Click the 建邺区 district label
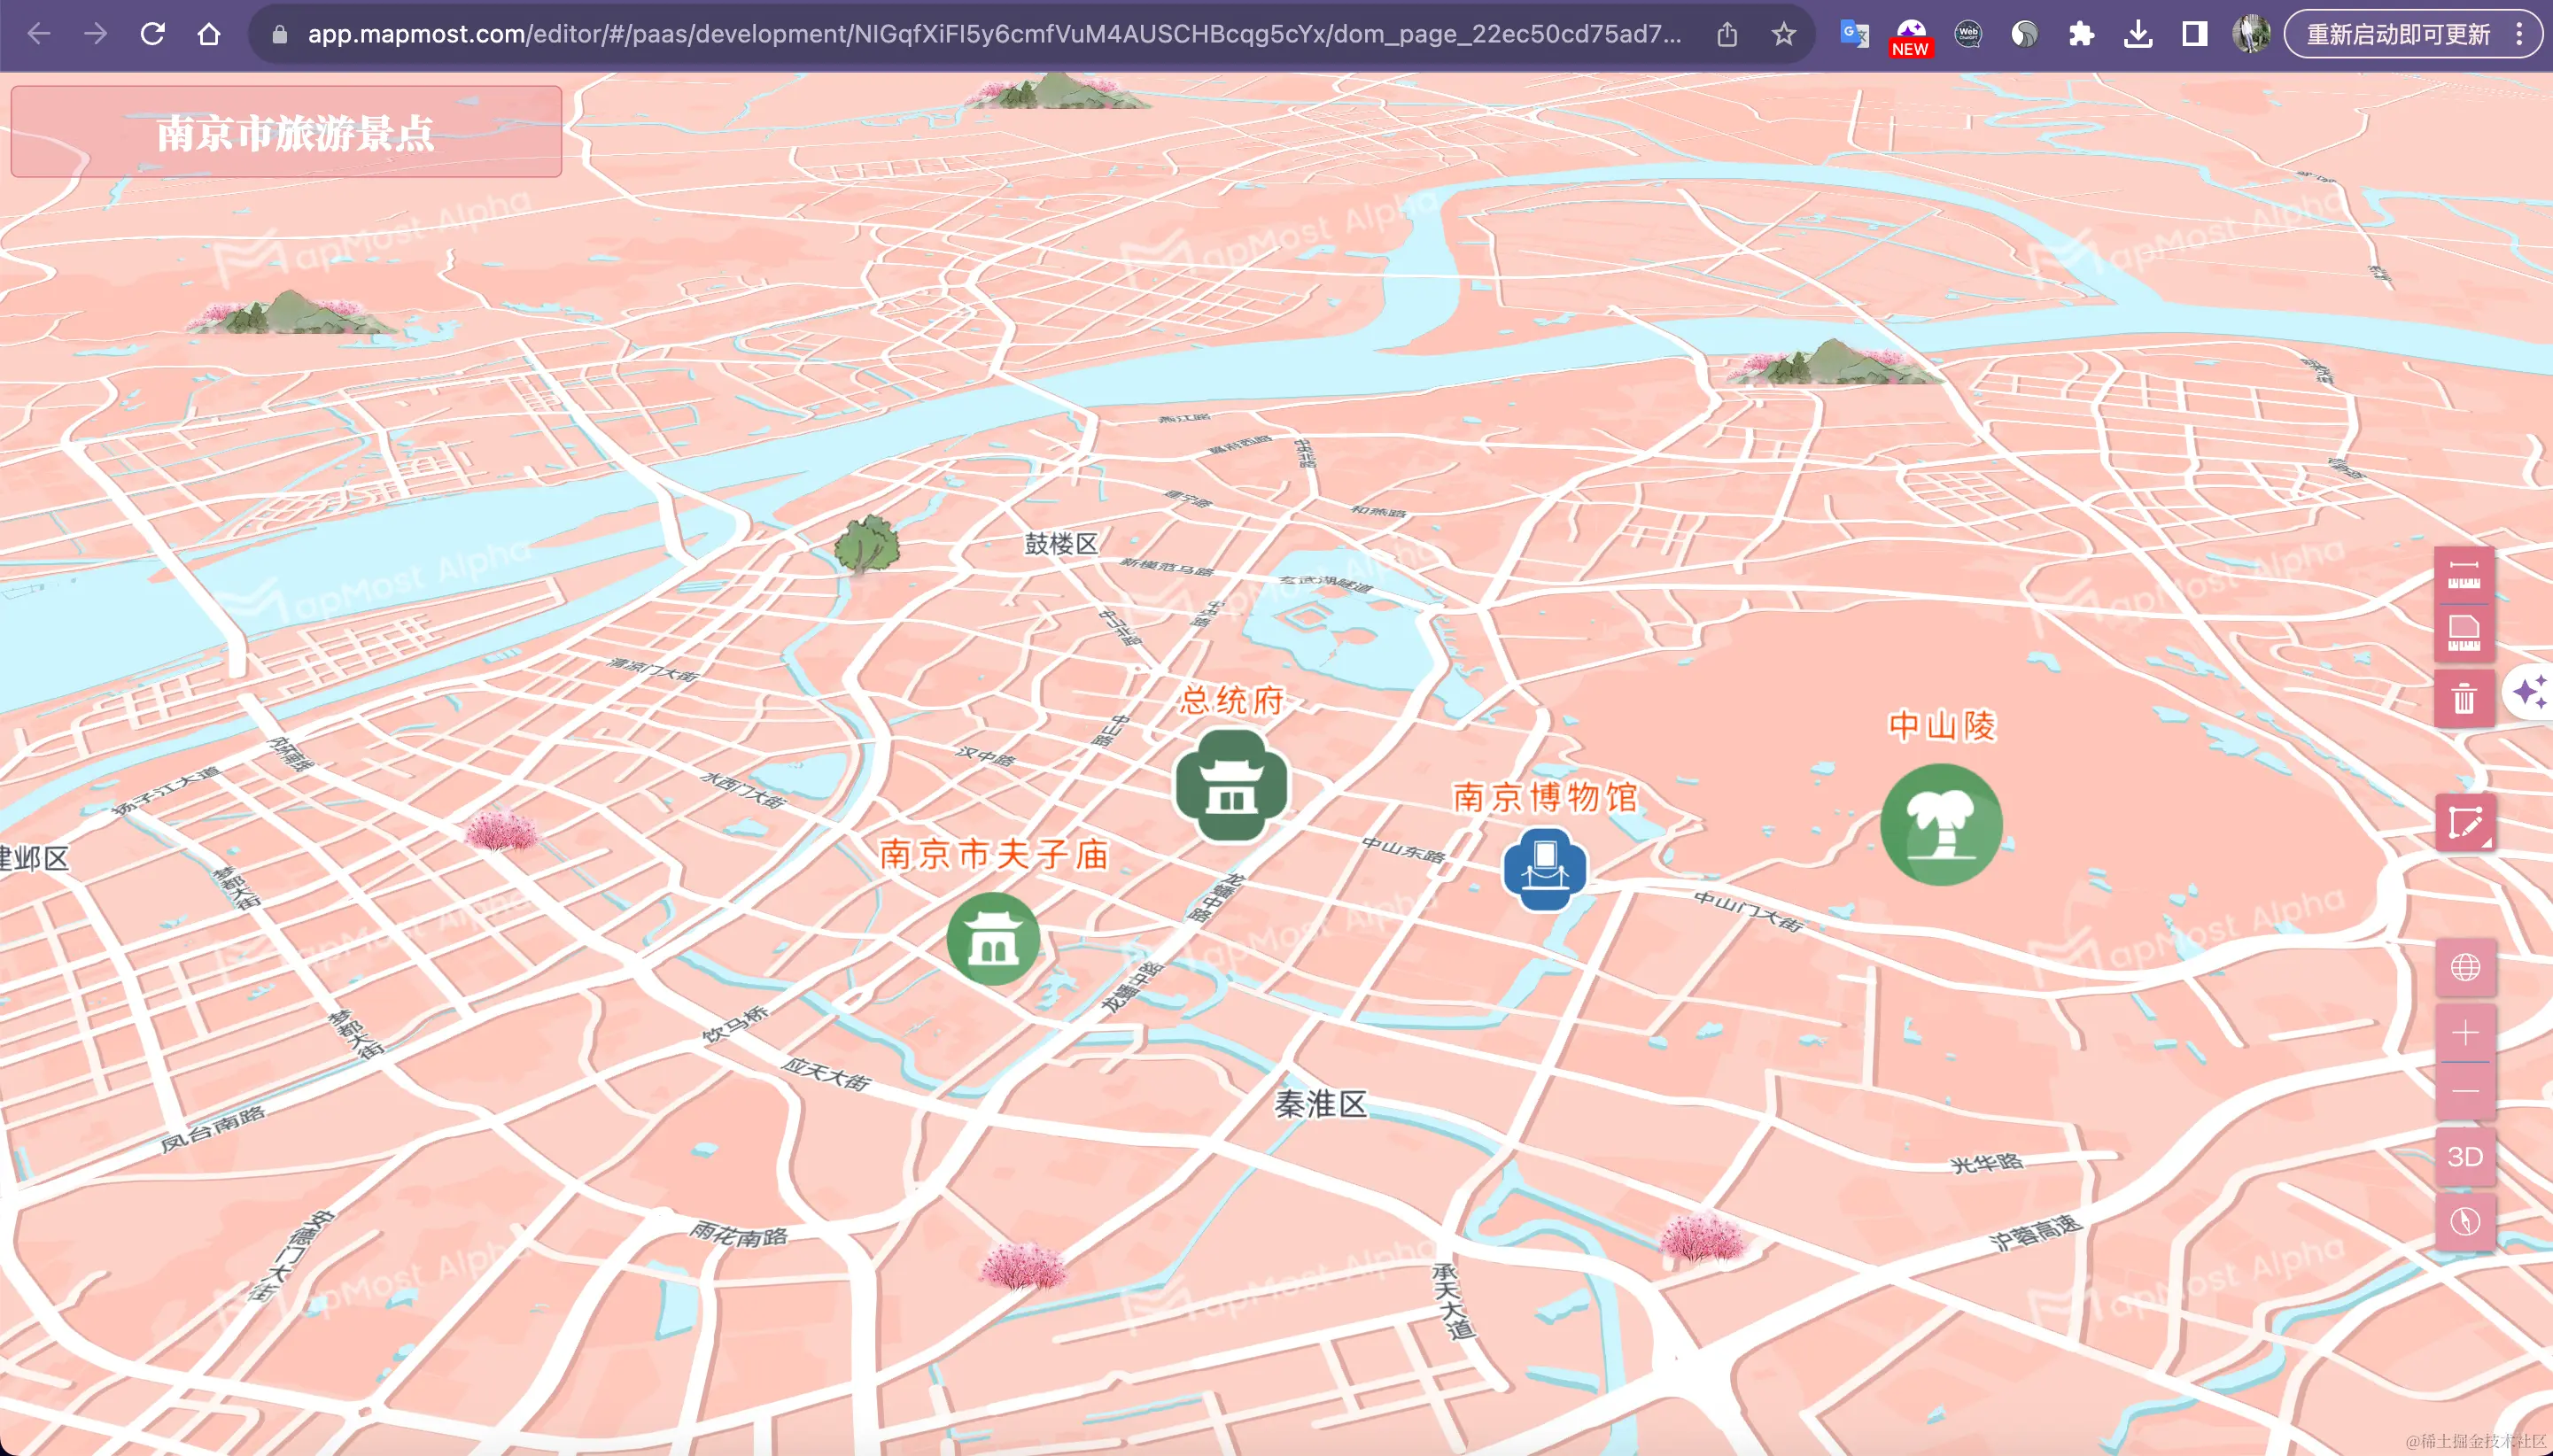This screenshot has height=1456, width=2553. tap(34, 858)
